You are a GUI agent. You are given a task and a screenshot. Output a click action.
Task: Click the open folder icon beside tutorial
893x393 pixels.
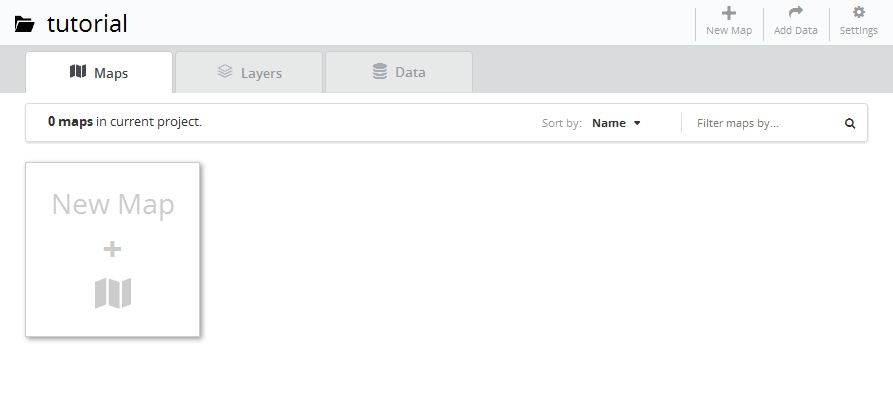pos(24,24)
